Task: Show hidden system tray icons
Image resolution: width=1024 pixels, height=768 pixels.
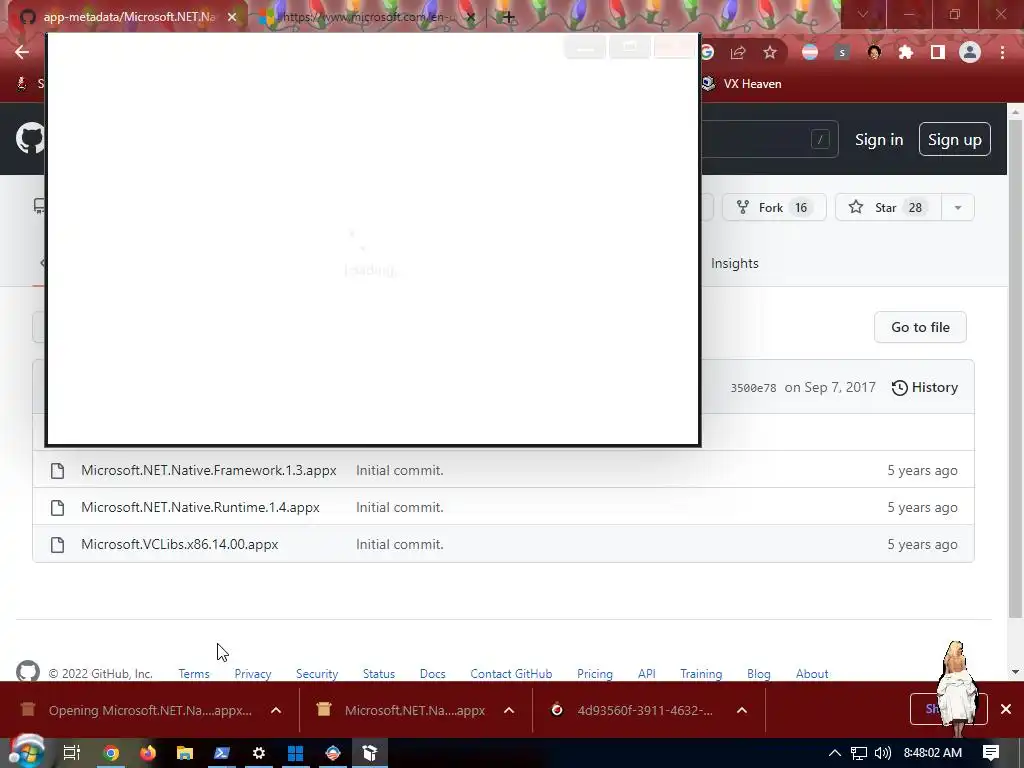Action: click(x=834, y=753)
